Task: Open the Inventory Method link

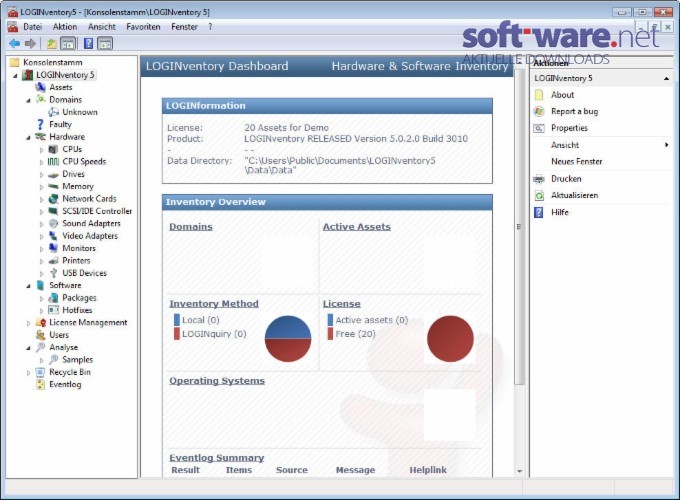Action: click(214, 304)
